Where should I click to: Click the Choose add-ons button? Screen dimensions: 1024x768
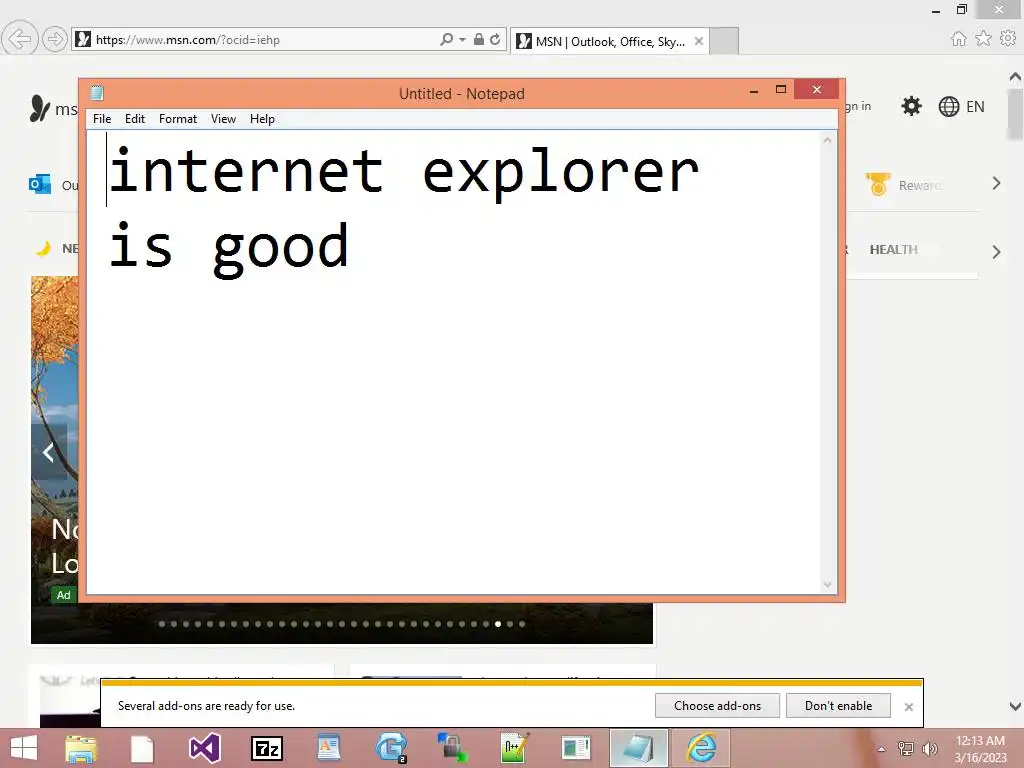[x=717, y=706]
